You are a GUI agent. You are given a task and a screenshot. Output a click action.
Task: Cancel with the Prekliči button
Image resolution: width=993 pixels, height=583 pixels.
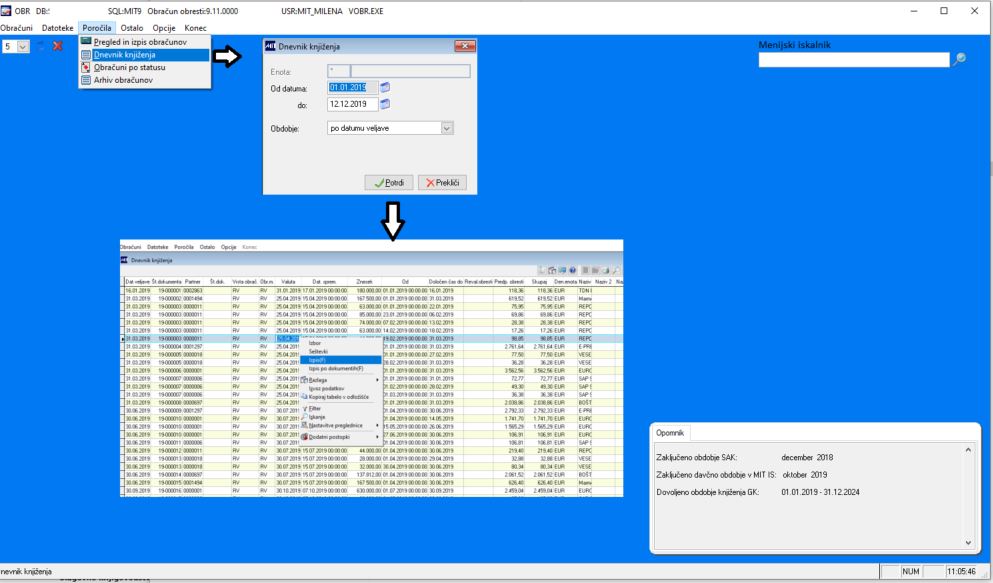pos(442,182)
